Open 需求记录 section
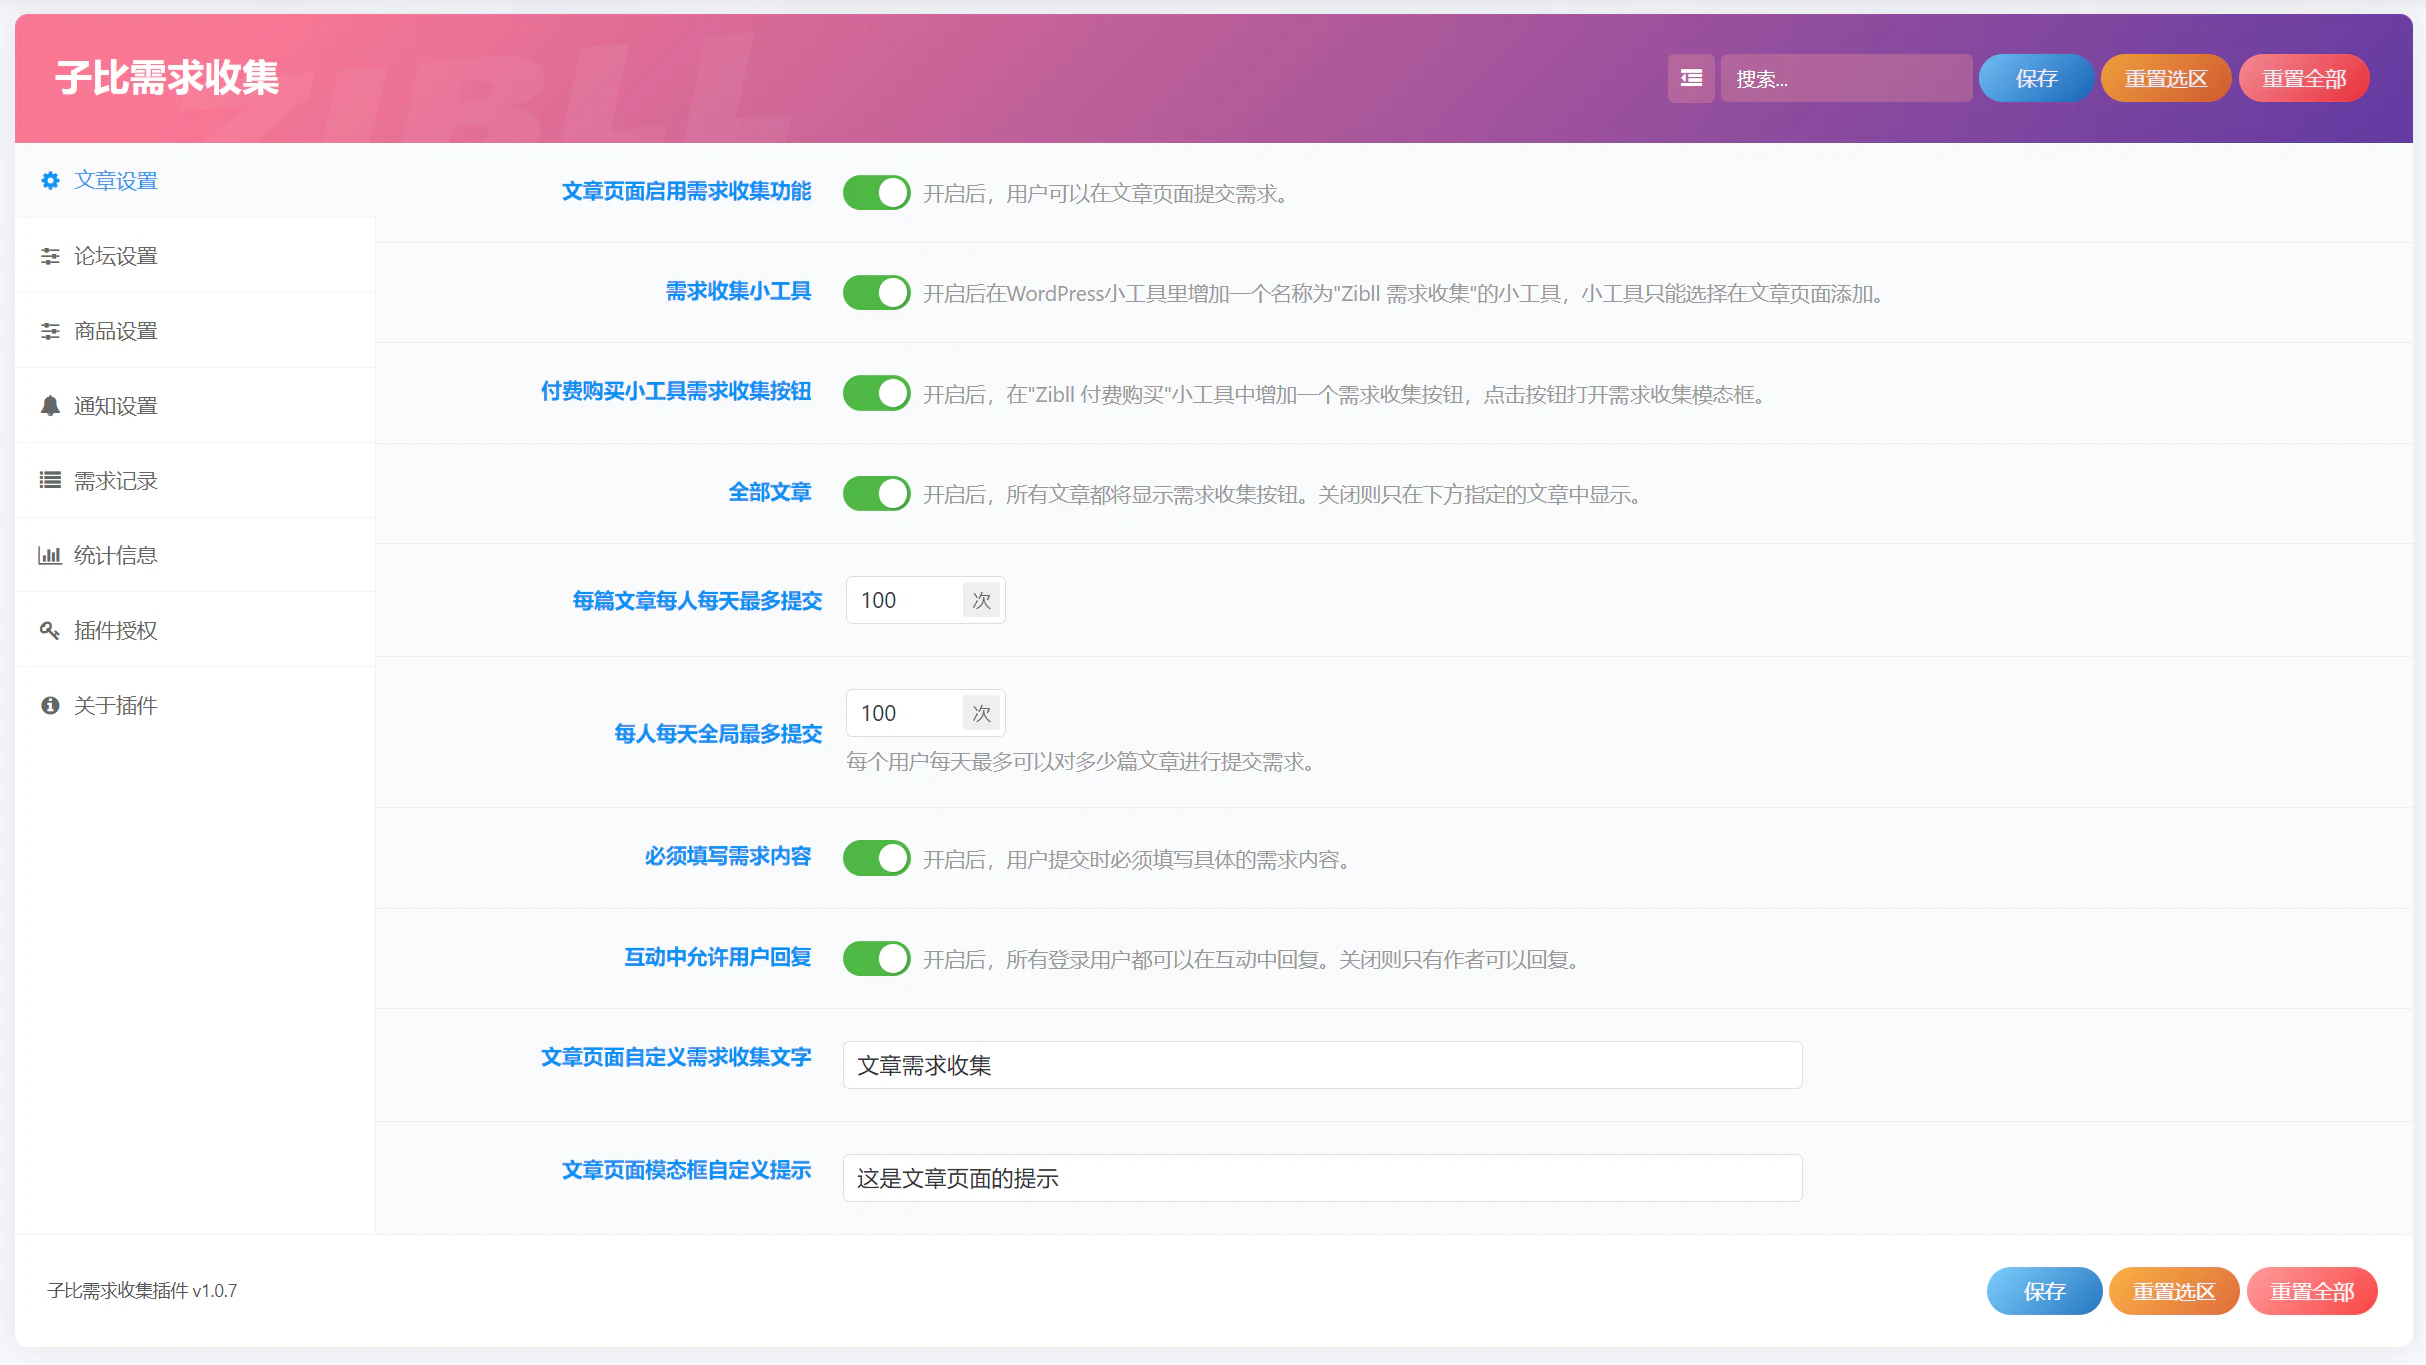Screen dimensions: 2426x1365 195,481
